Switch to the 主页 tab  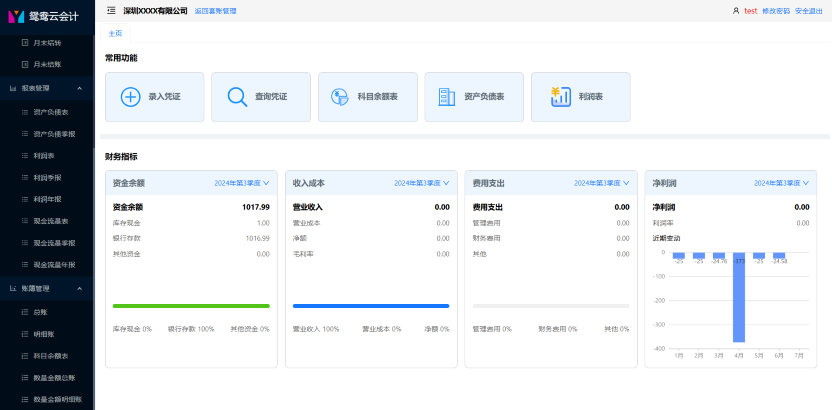click(115, 33)
